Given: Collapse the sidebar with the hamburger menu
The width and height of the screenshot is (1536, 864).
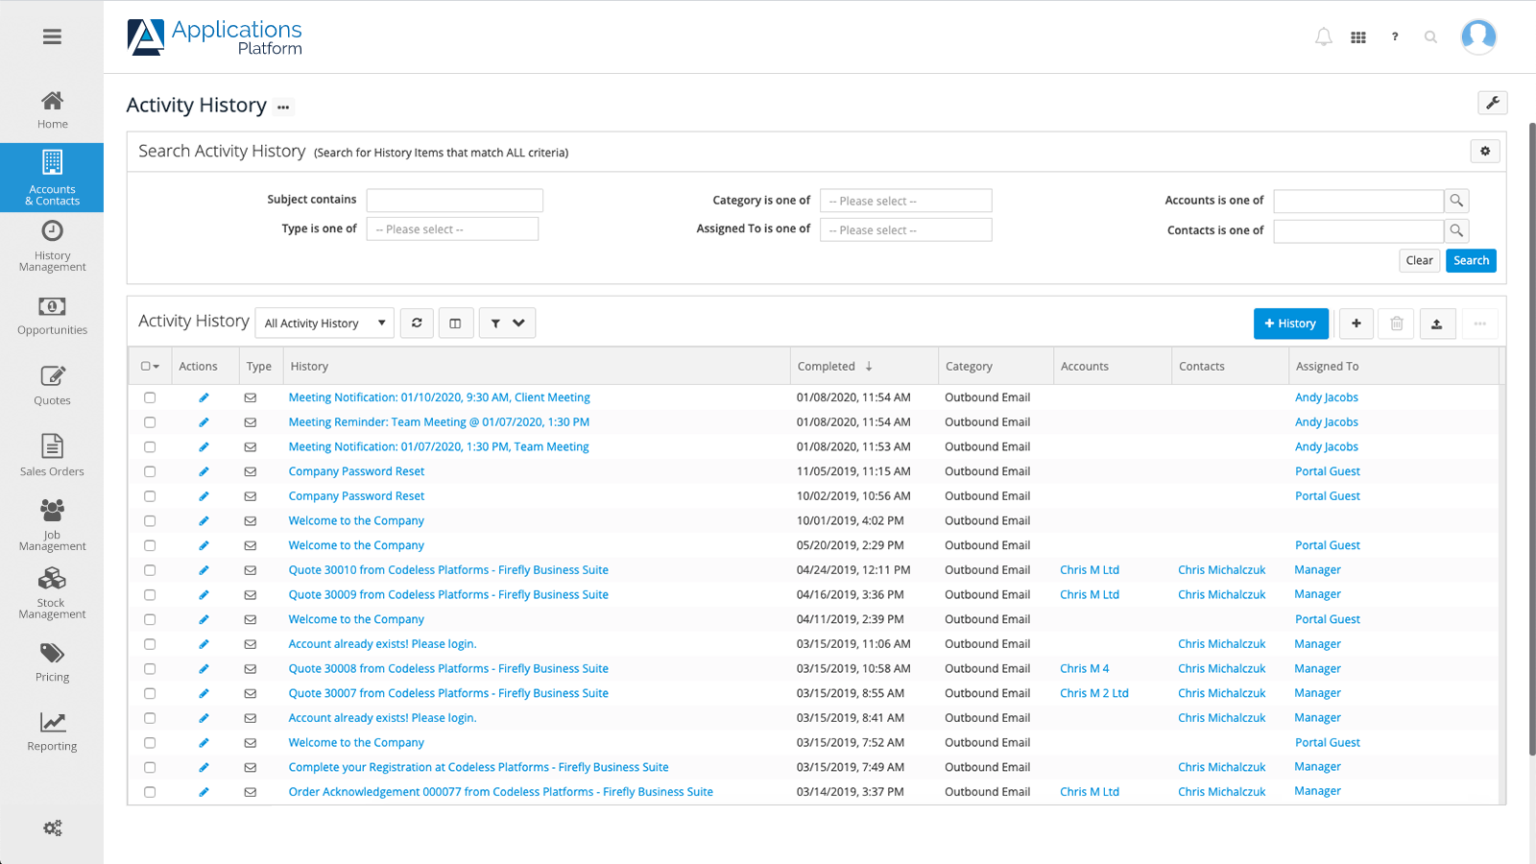Looking at the screenshot, I should (x=51, y=36).
